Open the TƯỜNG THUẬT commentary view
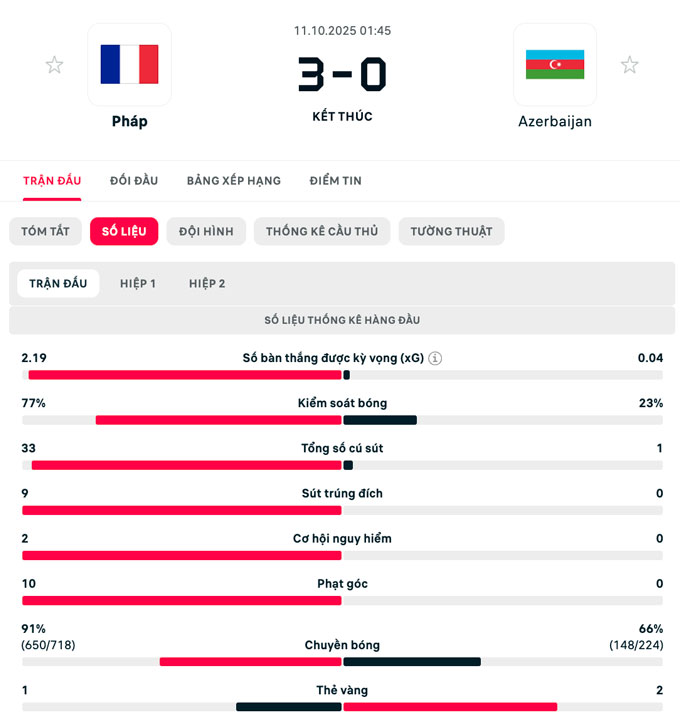 coord(451,231)
